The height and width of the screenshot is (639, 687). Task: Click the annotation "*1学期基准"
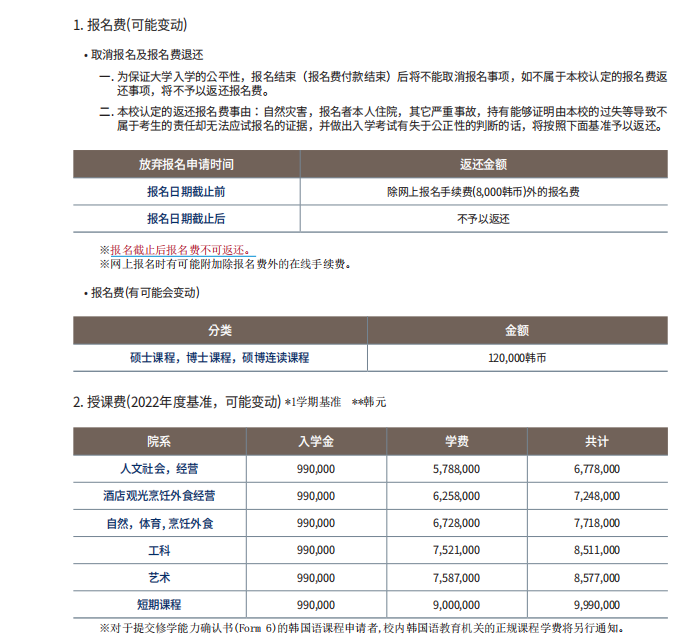(x=313, y=402)
